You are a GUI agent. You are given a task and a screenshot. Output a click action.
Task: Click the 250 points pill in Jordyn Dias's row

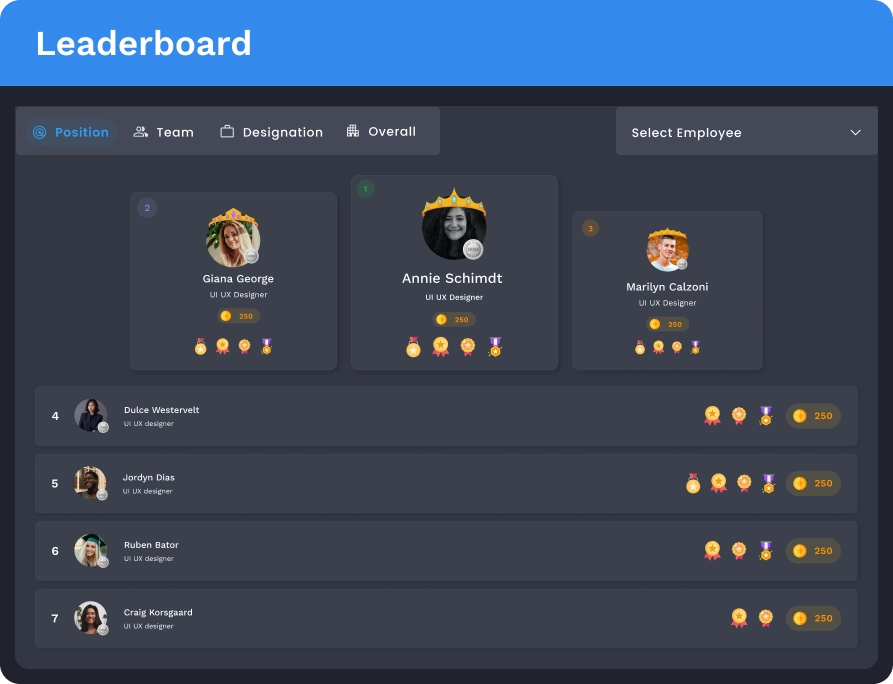[813, 483]
